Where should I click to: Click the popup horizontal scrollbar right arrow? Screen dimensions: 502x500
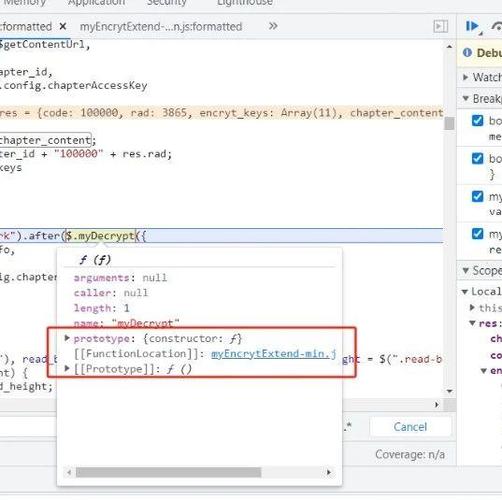[329, 472]
